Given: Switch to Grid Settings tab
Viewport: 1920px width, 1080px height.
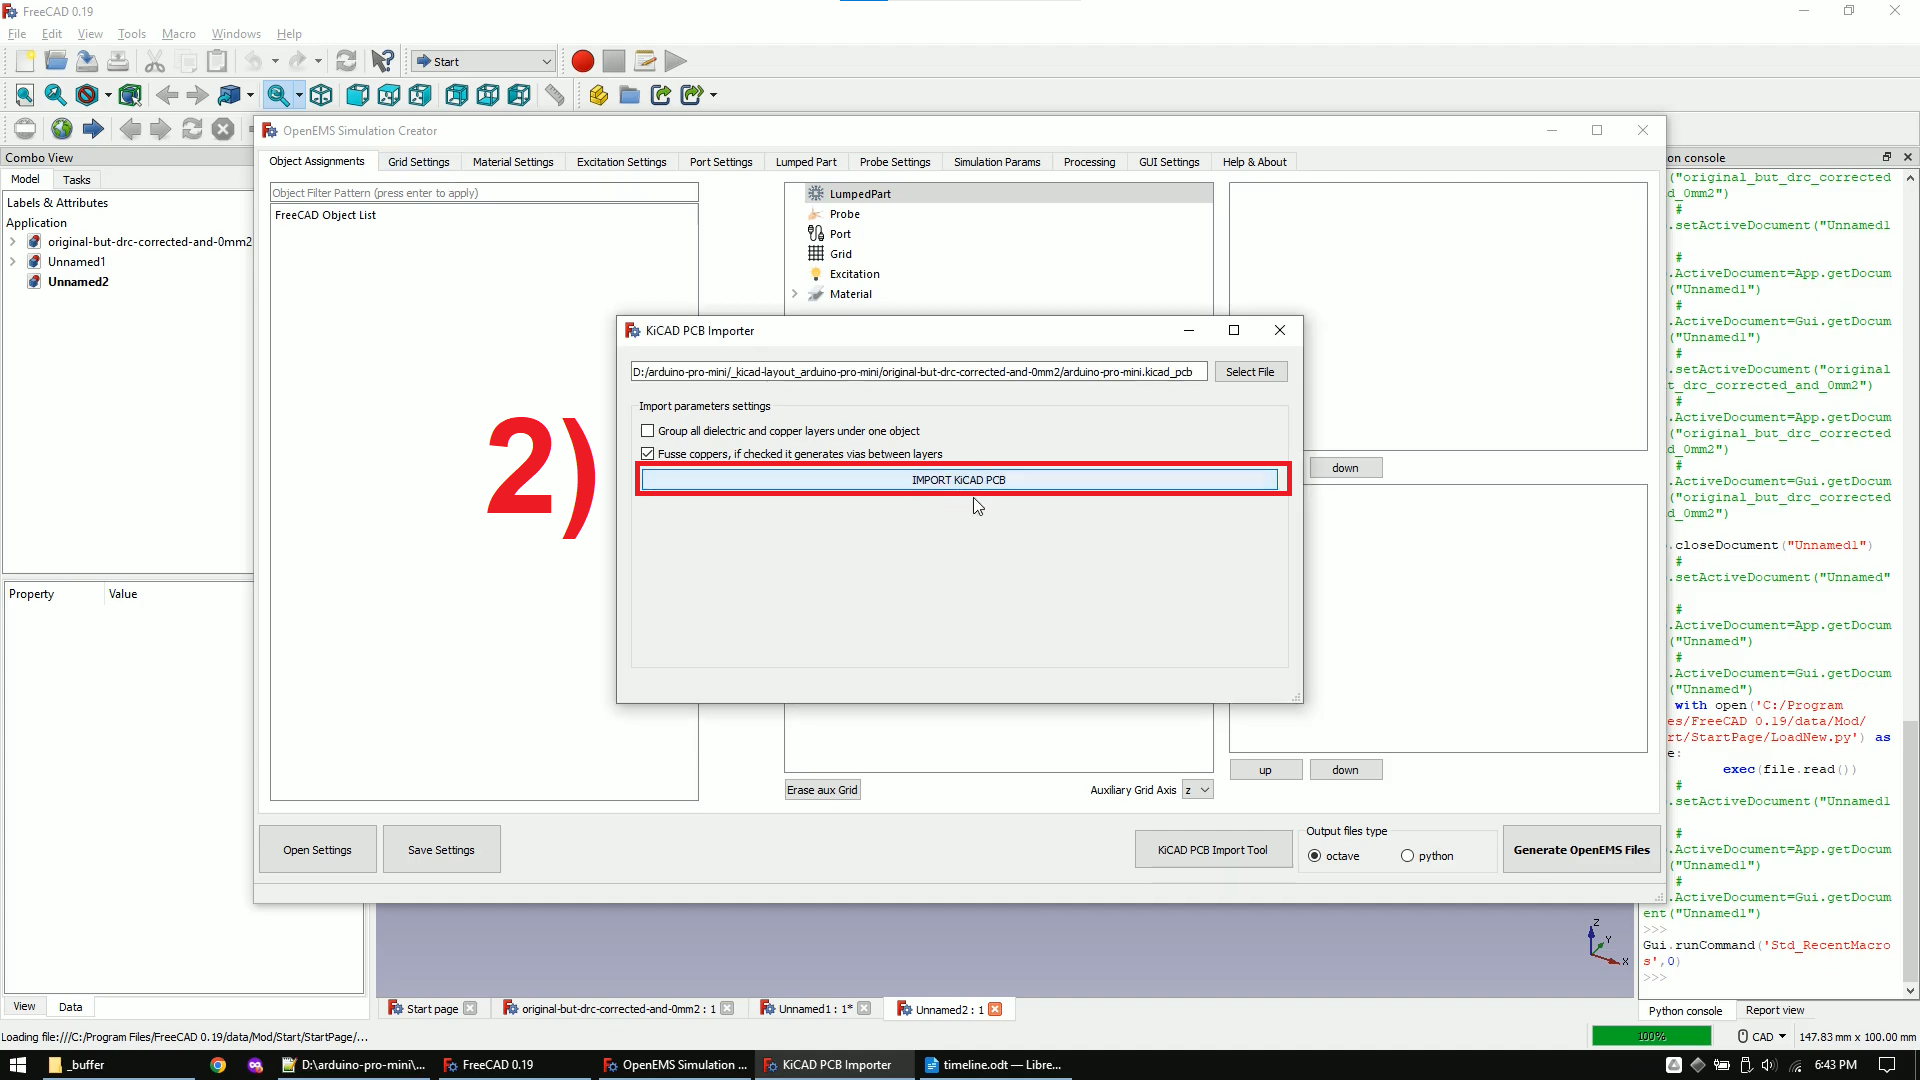Looking at the screenshot, I should pos(418,162).
